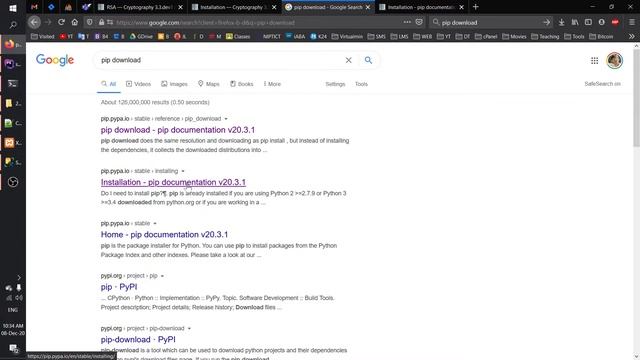
Task: Expand options arrow for installing result
Action: 183,171
